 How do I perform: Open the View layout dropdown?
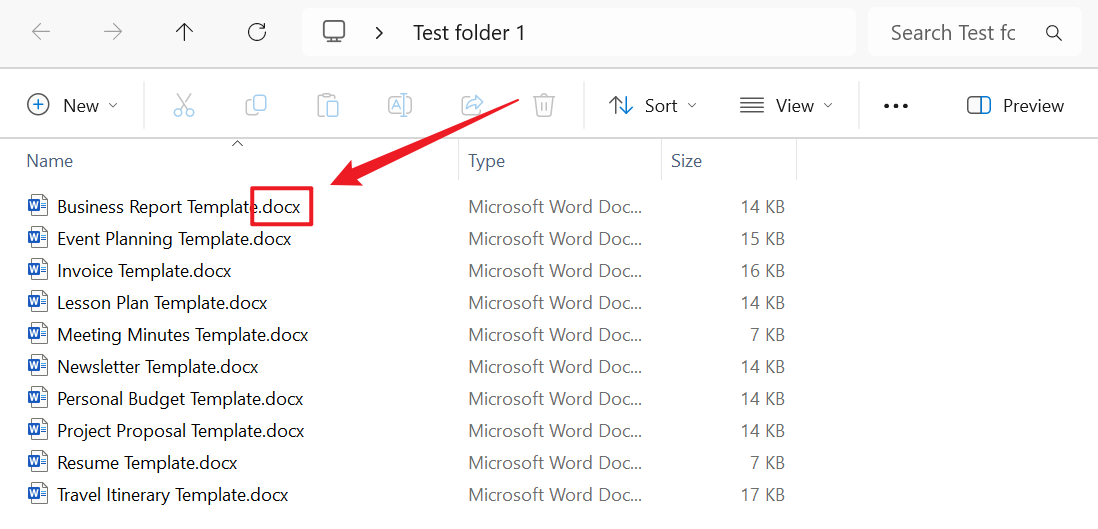pos(786,105)
